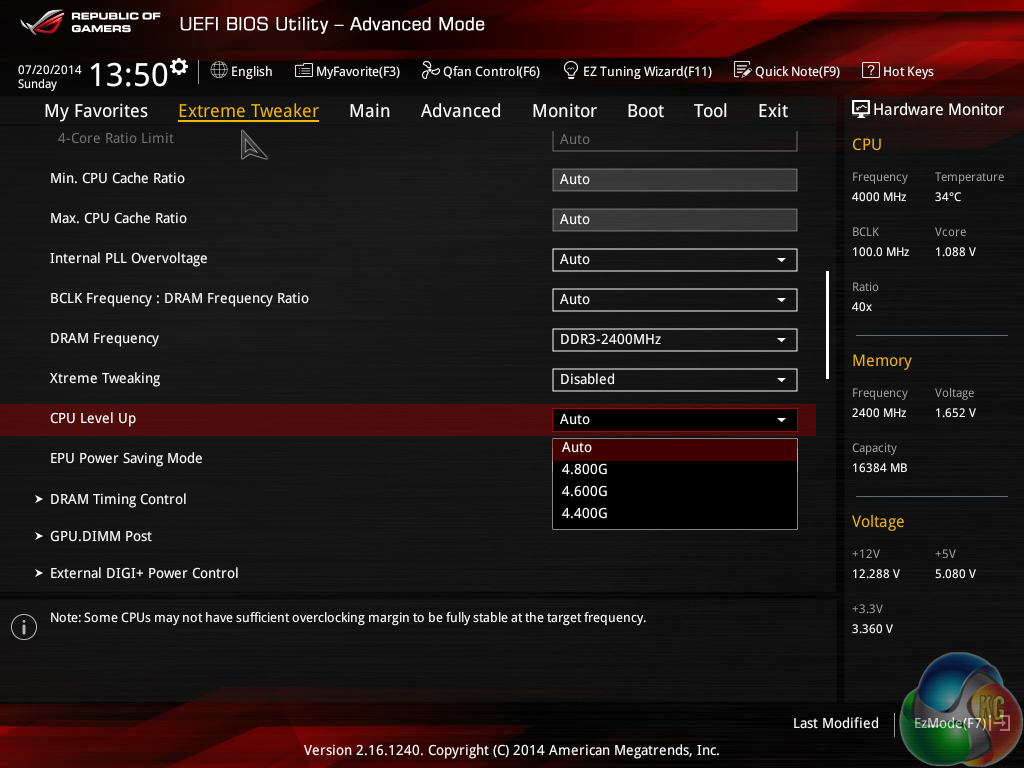Click the Last Modified button
Image resolution: width=1024 pixels, height=768 pixels.
point(835,723)
